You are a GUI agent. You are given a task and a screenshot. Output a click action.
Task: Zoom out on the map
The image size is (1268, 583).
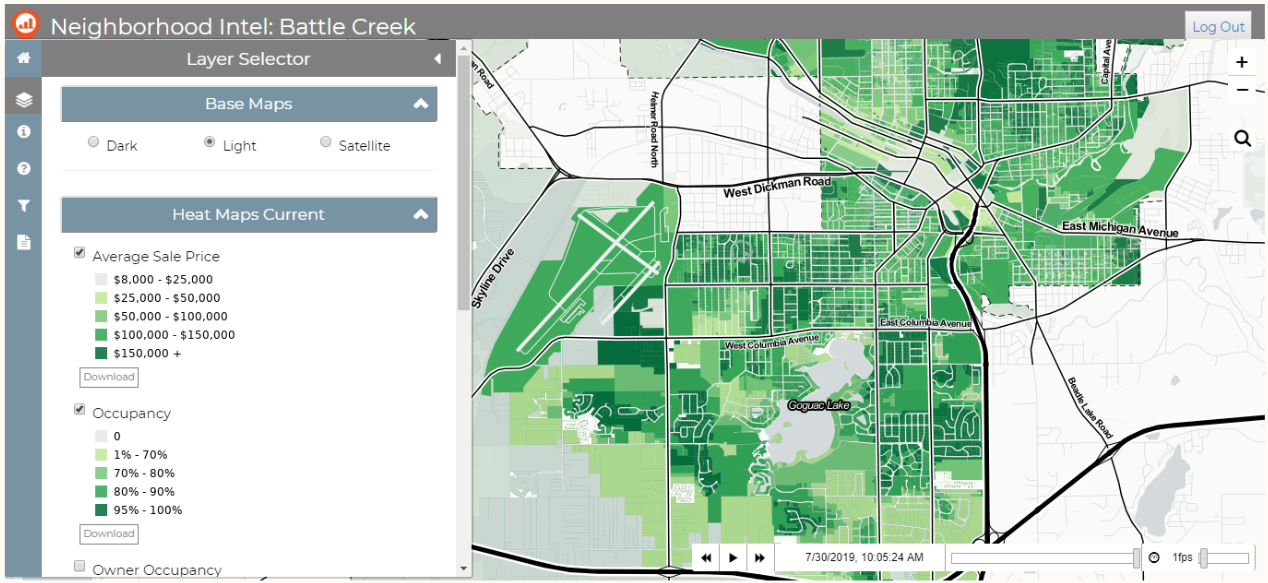pyautogui.click(x=1242, y=90)
